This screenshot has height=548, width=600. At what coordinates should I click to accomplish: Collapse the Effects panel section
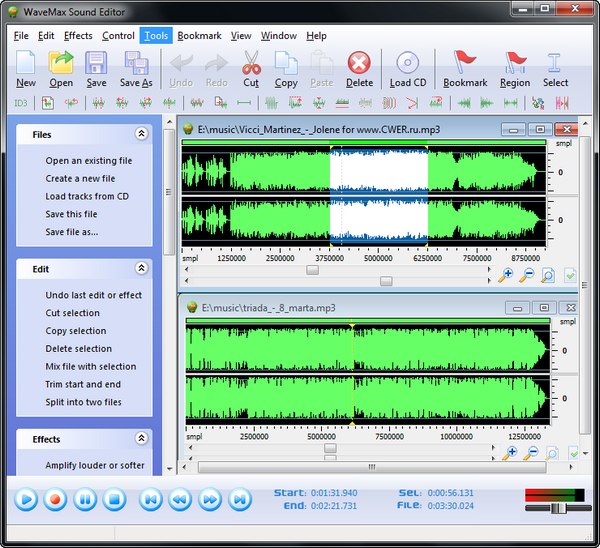pyautogui.click(x=141, y=439)
